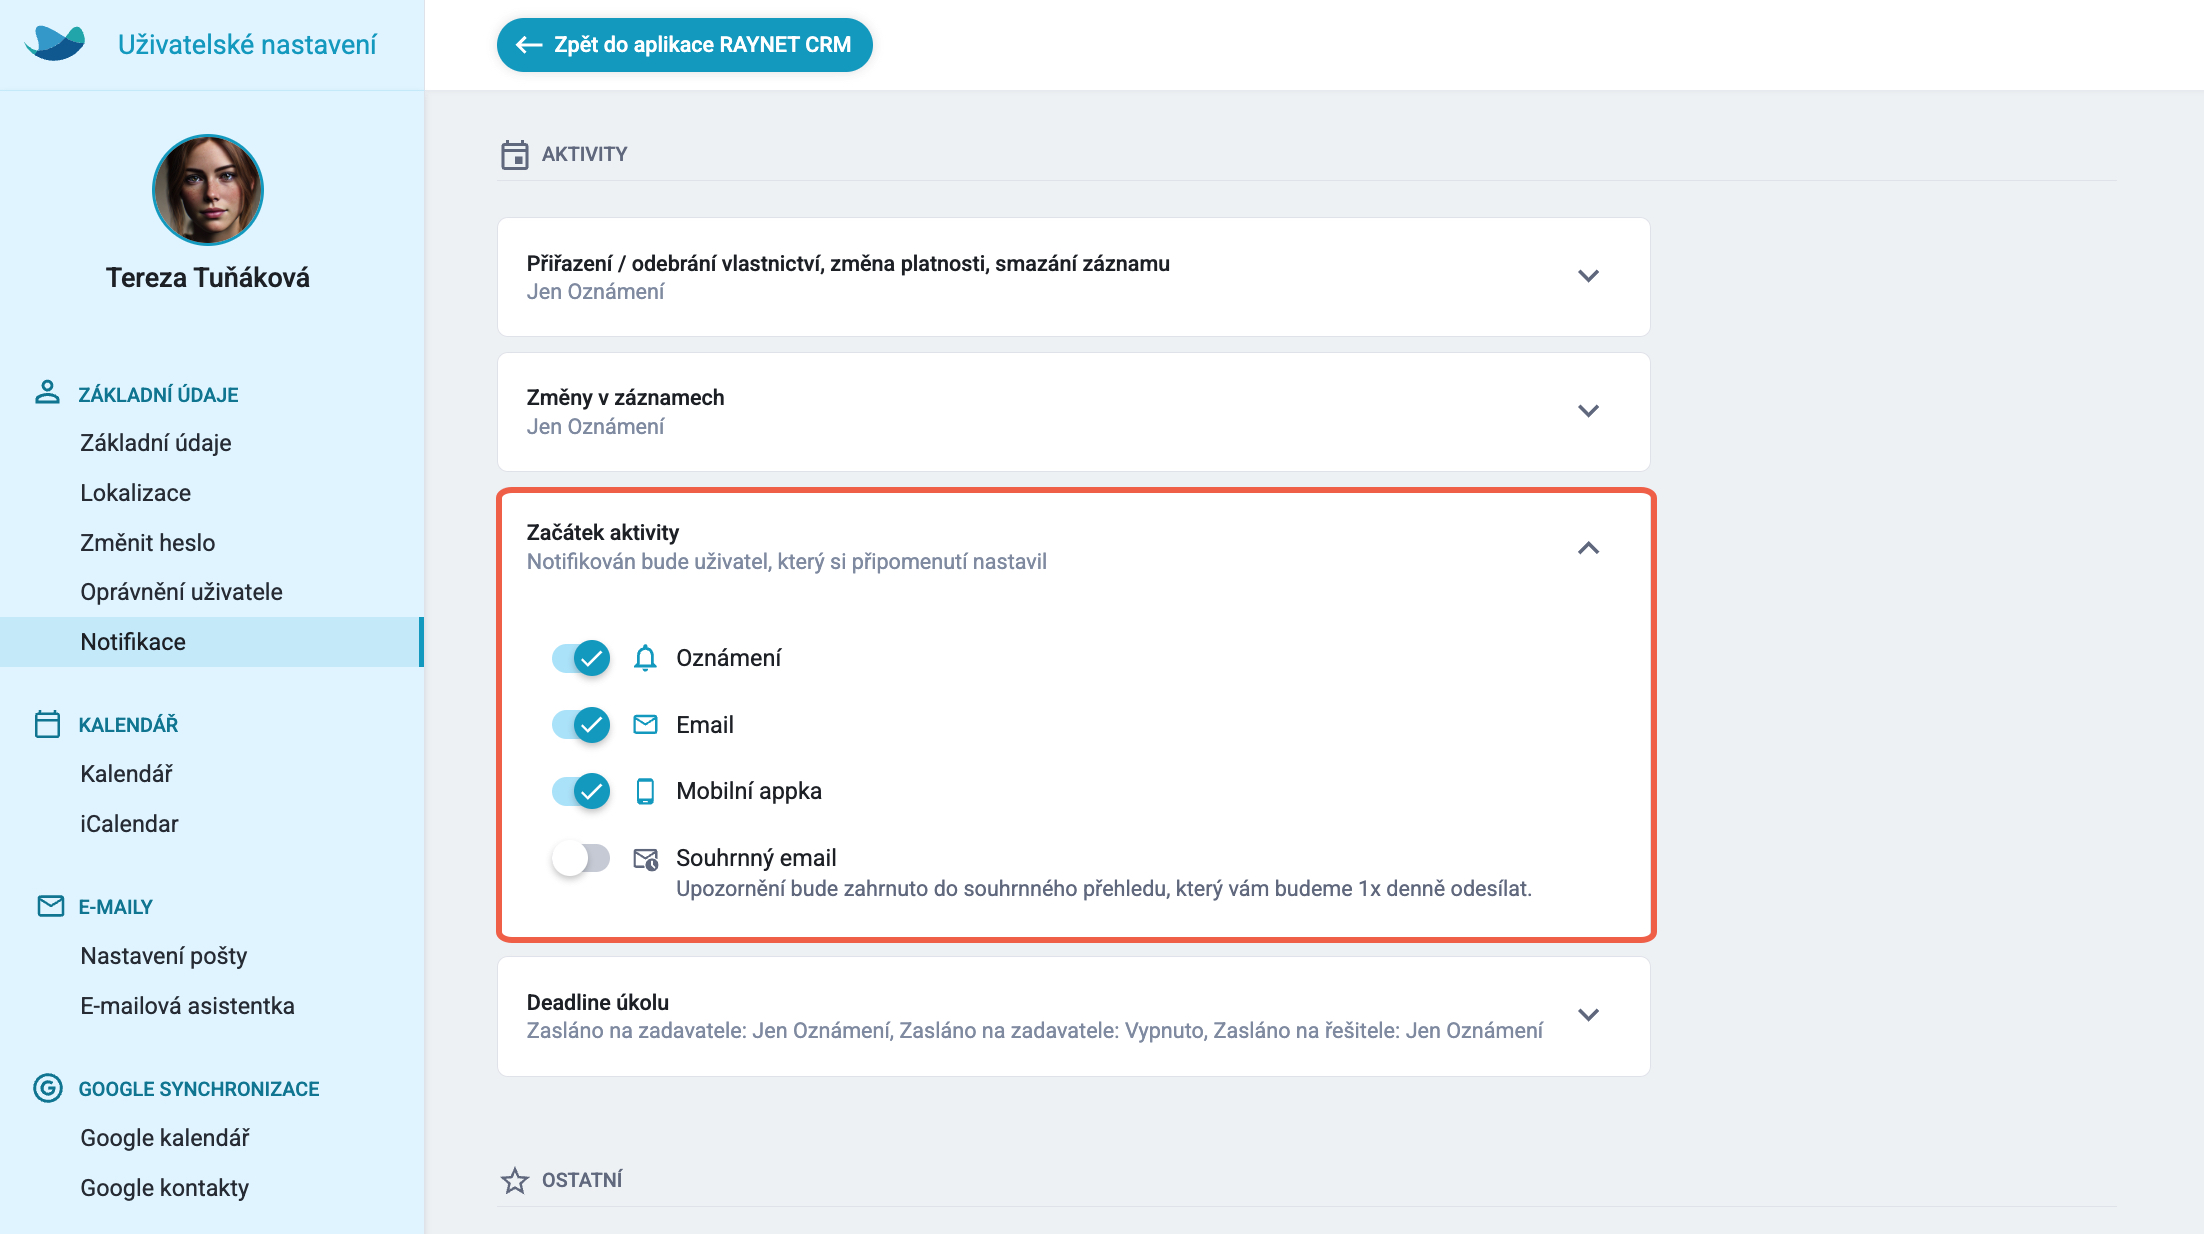
Task: Collapse the Začátek aktivity section
Action: click(x=1588, y=548)
